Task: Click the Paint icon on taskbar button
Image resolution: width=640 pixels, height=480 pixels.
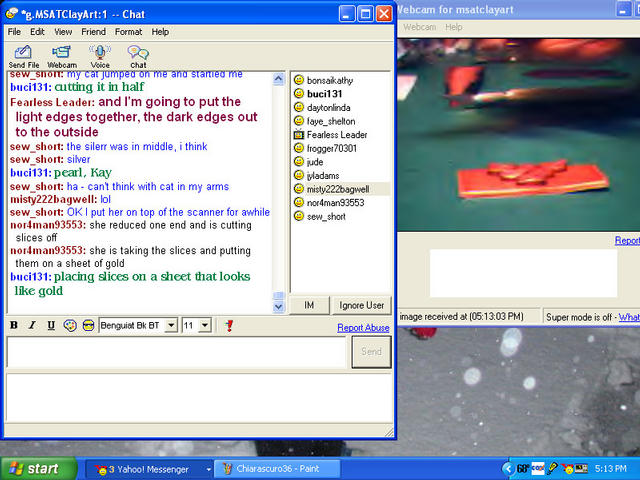Action: coord(227,469)
